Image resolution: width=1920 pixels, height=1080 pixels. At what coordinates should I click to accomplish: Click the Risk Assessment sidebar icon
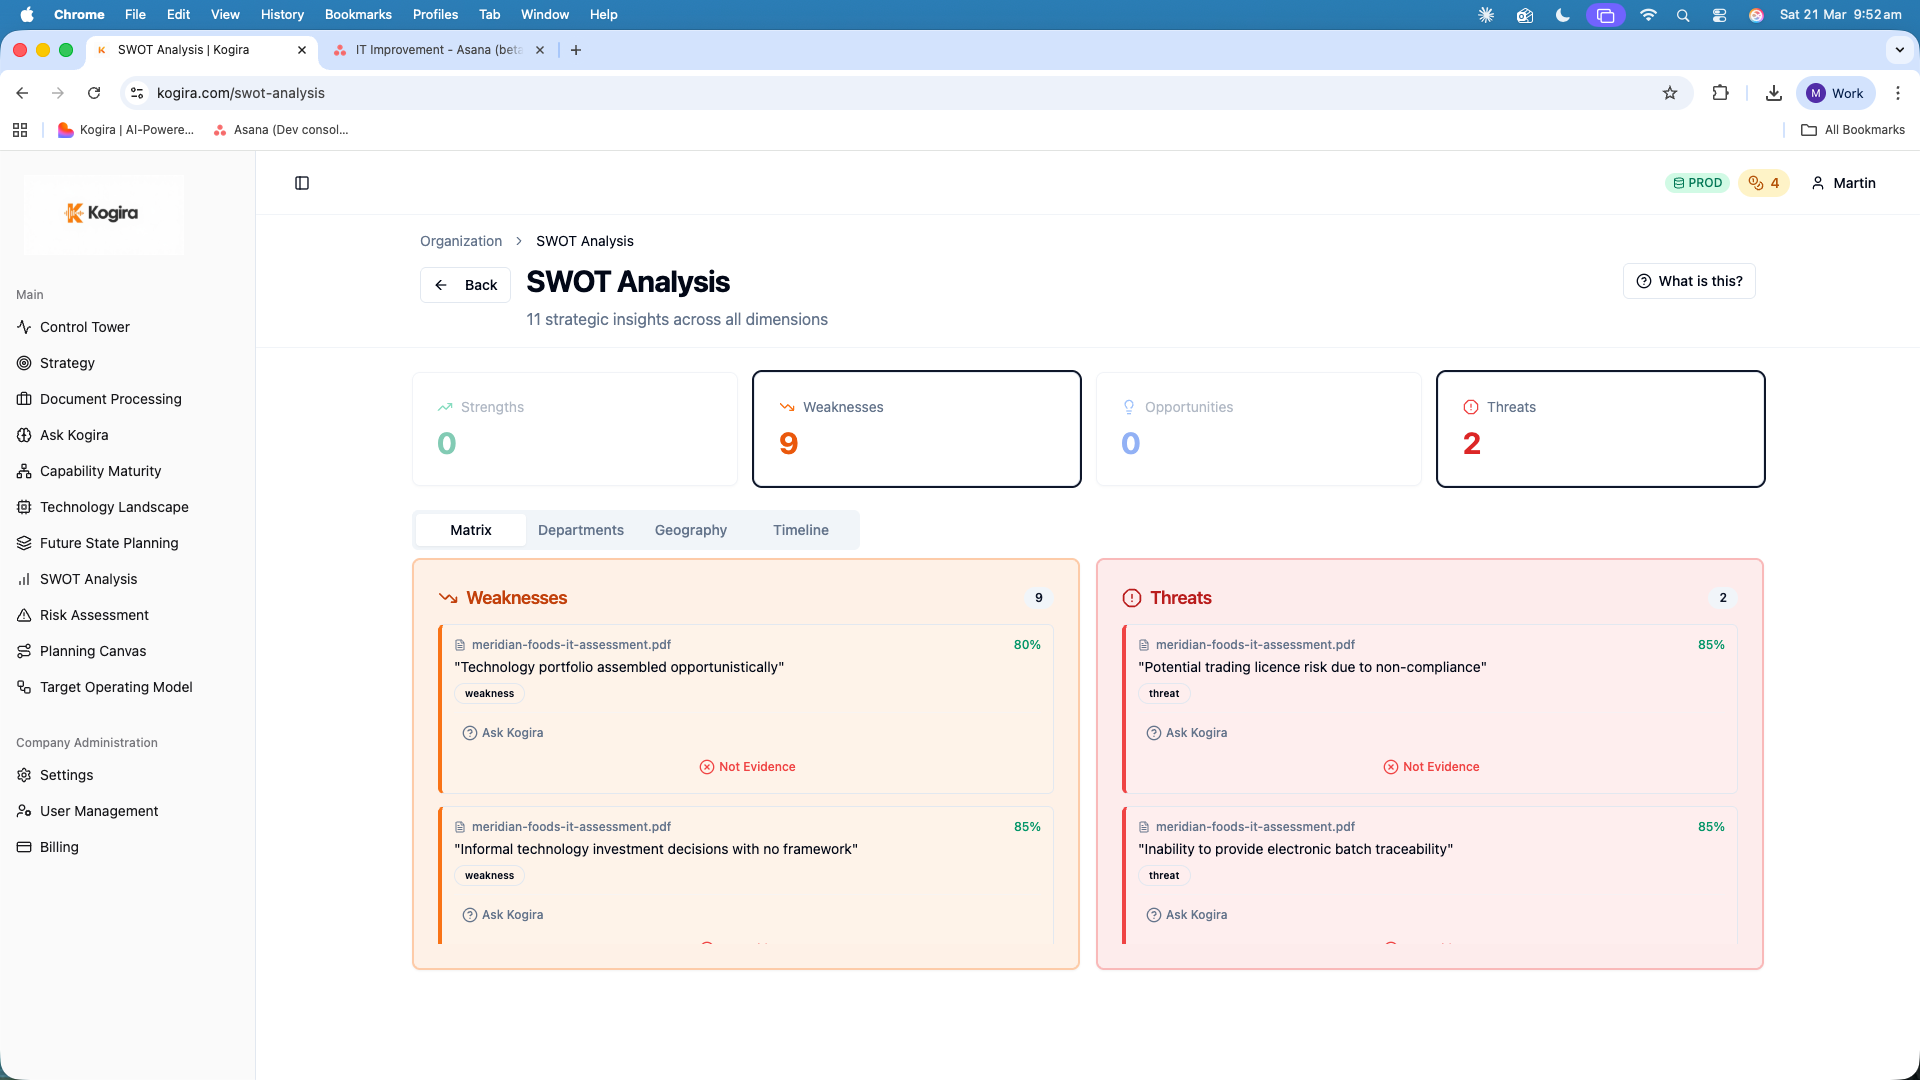24,614
